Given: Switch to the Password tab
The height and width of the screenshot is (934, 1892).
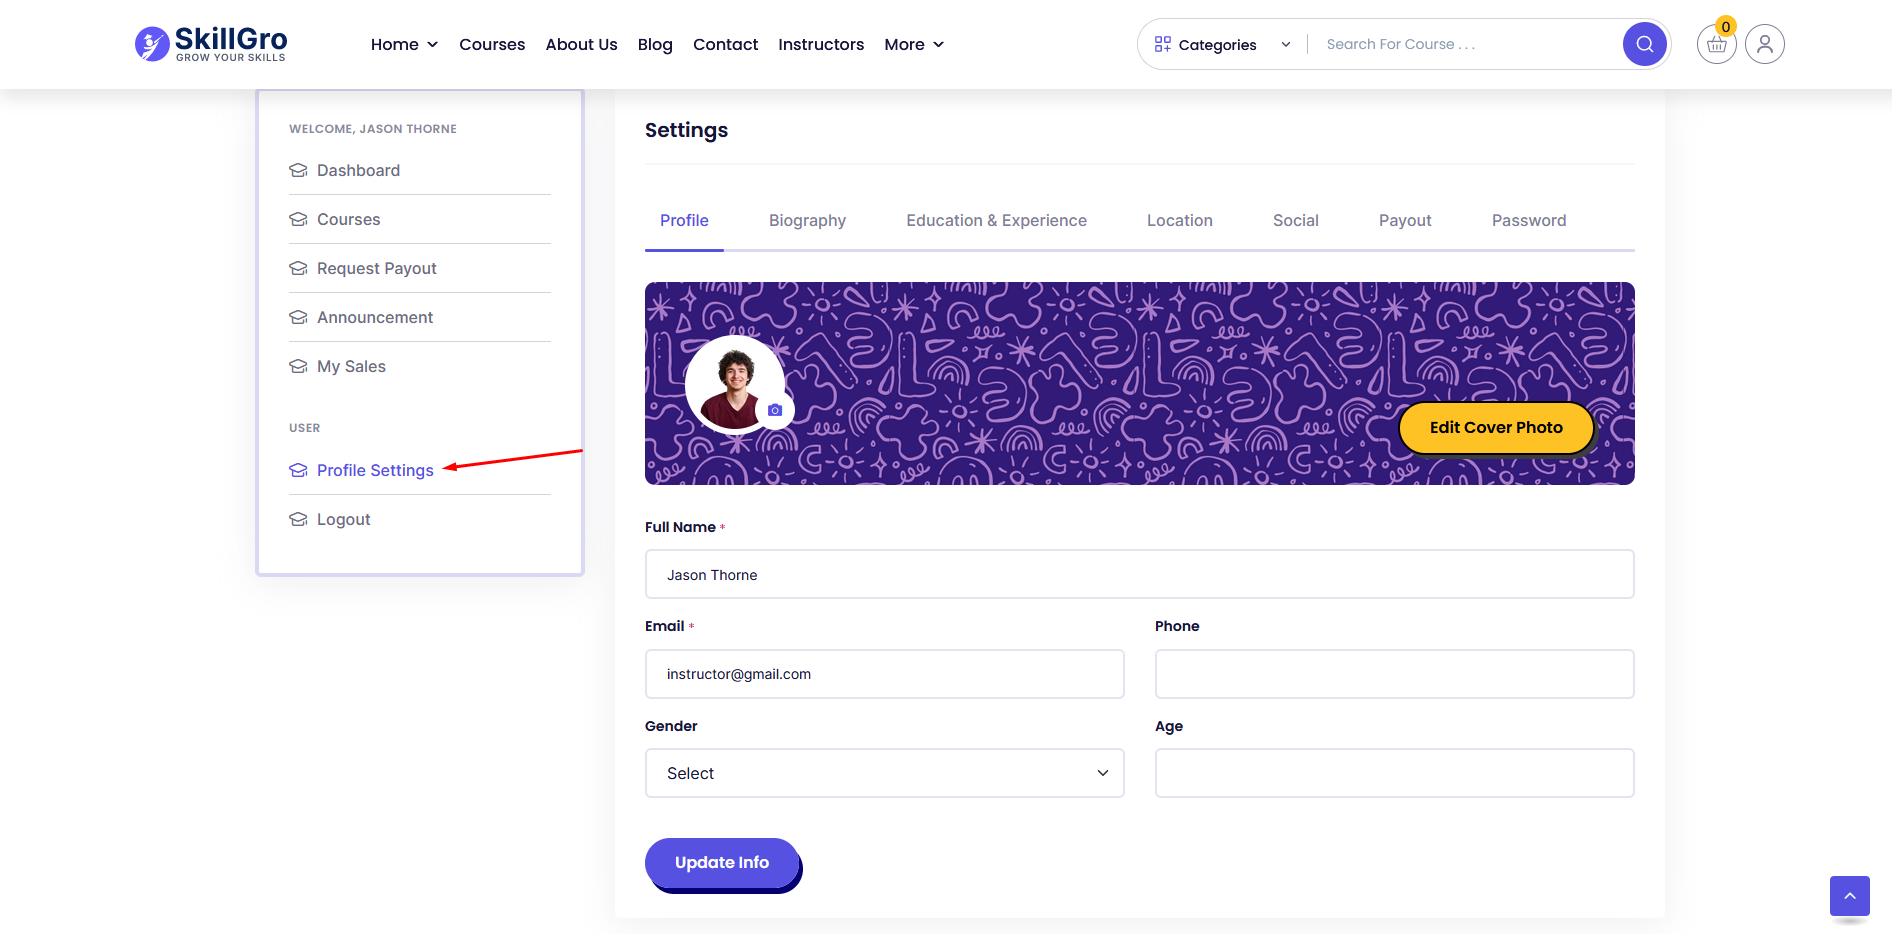Looking at the screenshot, I should [x=1529, y=220].
